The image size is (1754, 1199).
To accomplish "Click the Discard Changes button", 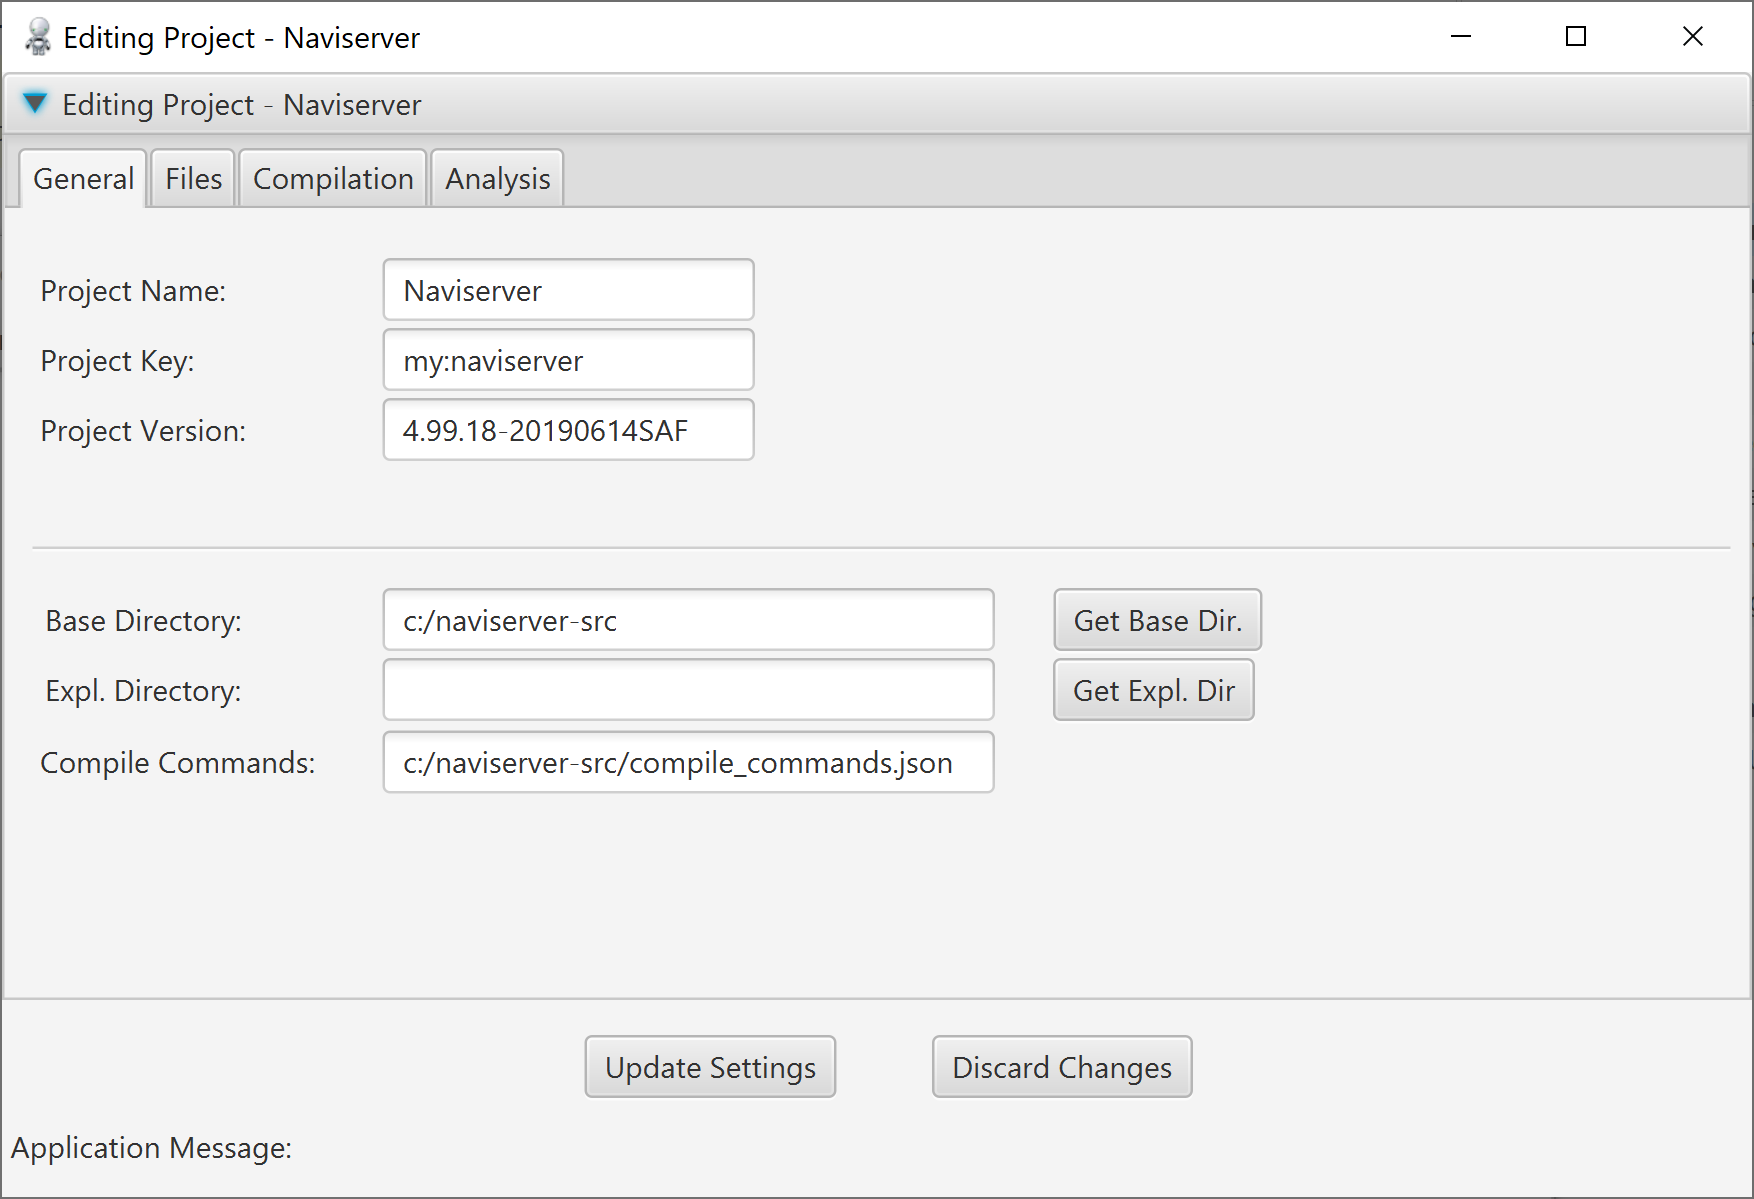I will pyautogui.click(x=1061, y=1067).
